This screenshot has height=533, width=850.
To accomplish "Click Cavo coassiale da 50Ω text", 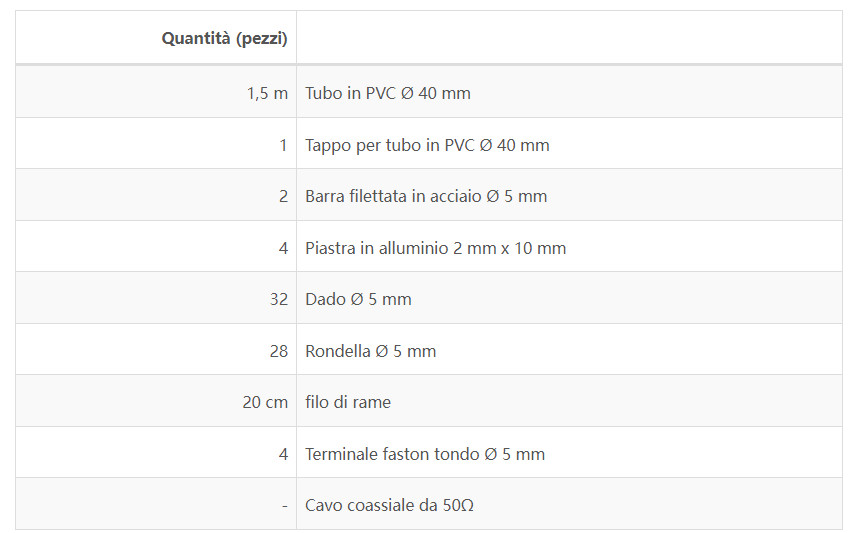I will pos(389,505).
